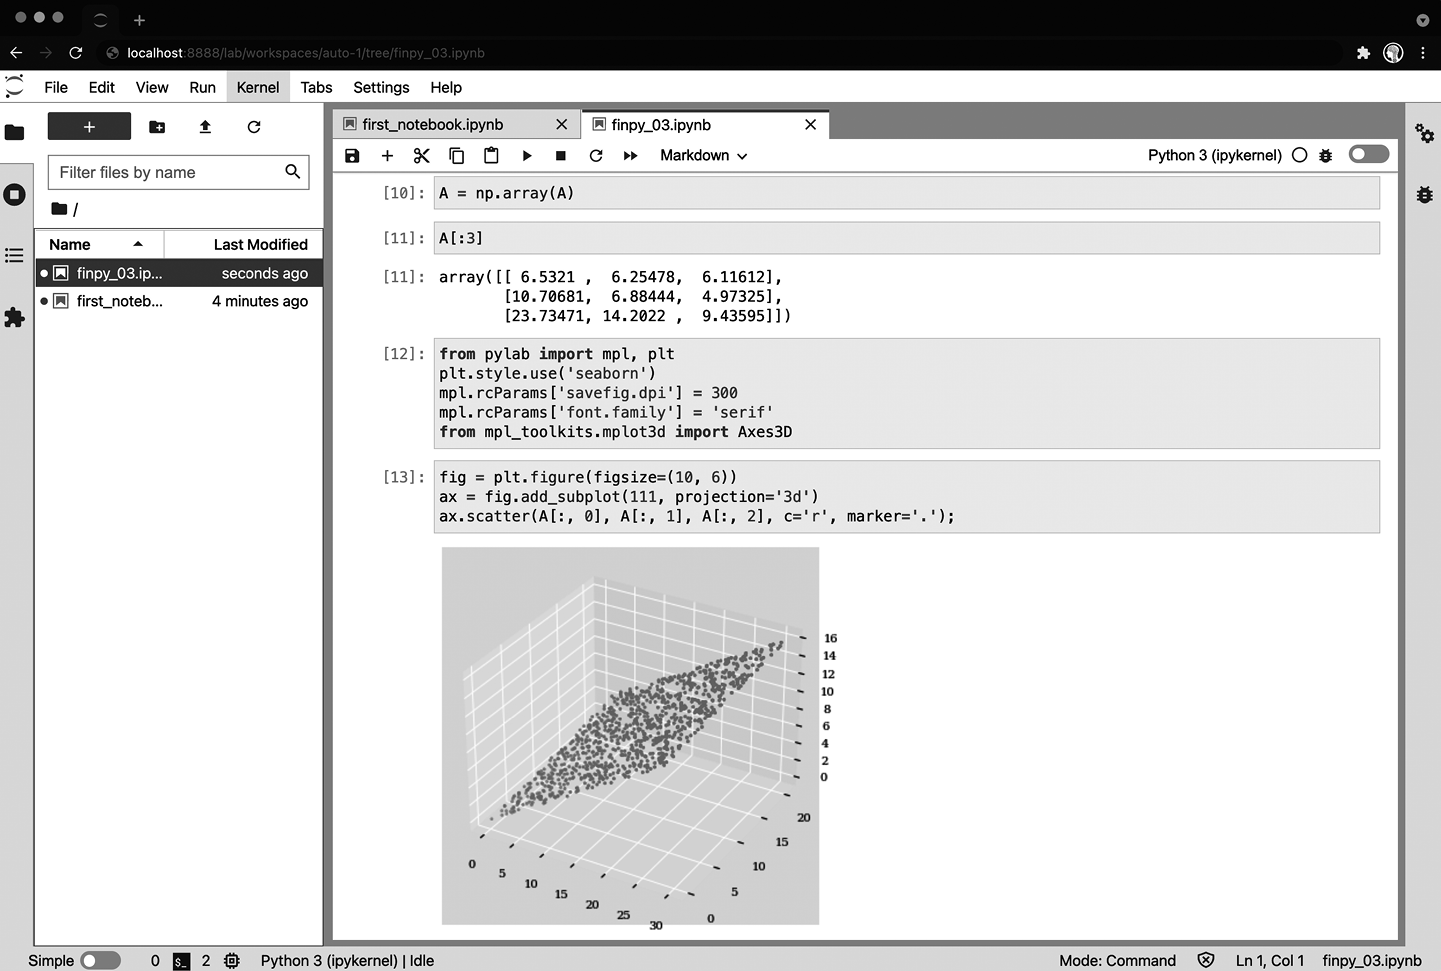The height and width of the screenshot is (971, 1441).
Task: Restart kernel and run all cells
Action: (x=630, y=156)
